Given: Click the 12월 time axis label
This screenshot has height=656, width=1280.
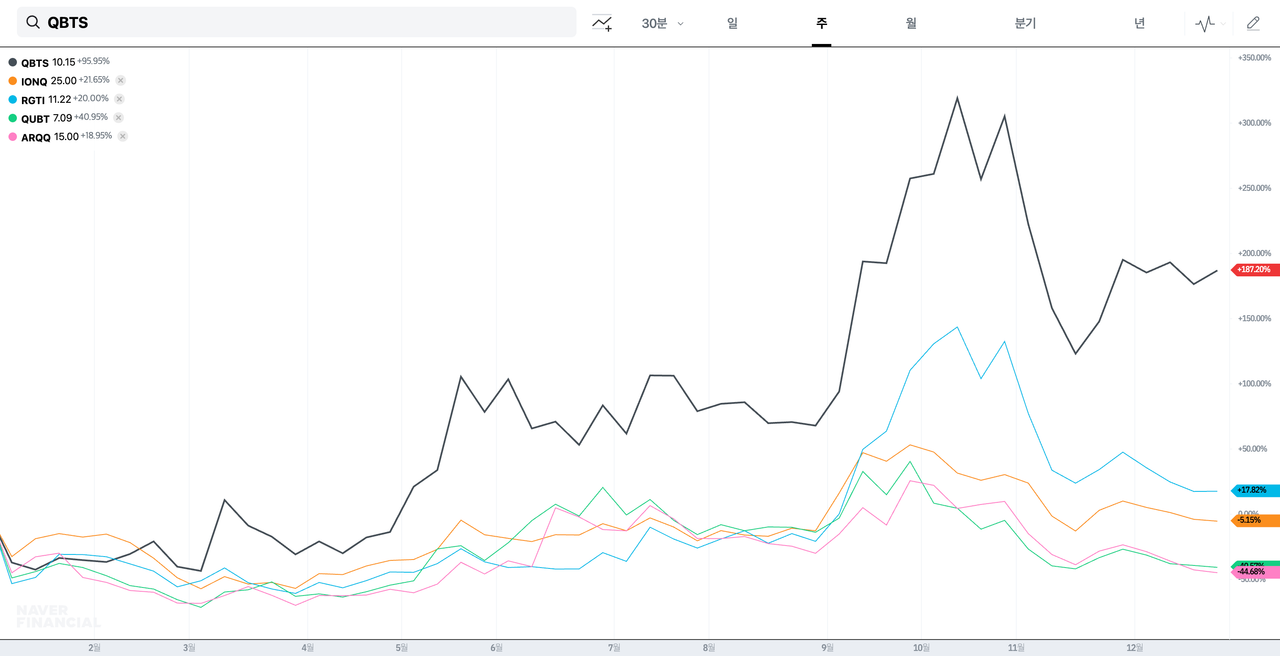Looking at the screenshot, I should coord(1134,647).
